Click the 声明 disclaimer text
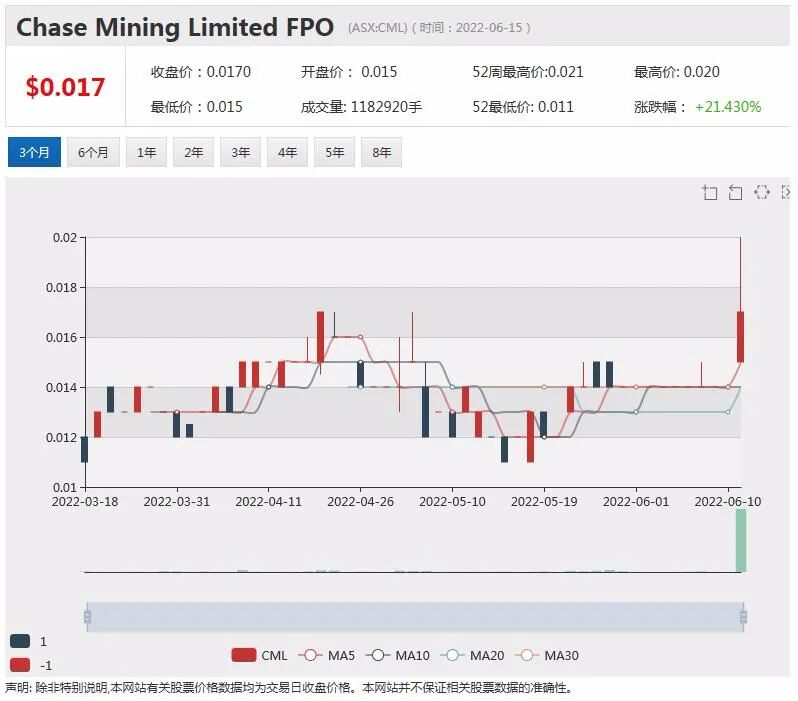The image size is (798, 701). [289, 688]
